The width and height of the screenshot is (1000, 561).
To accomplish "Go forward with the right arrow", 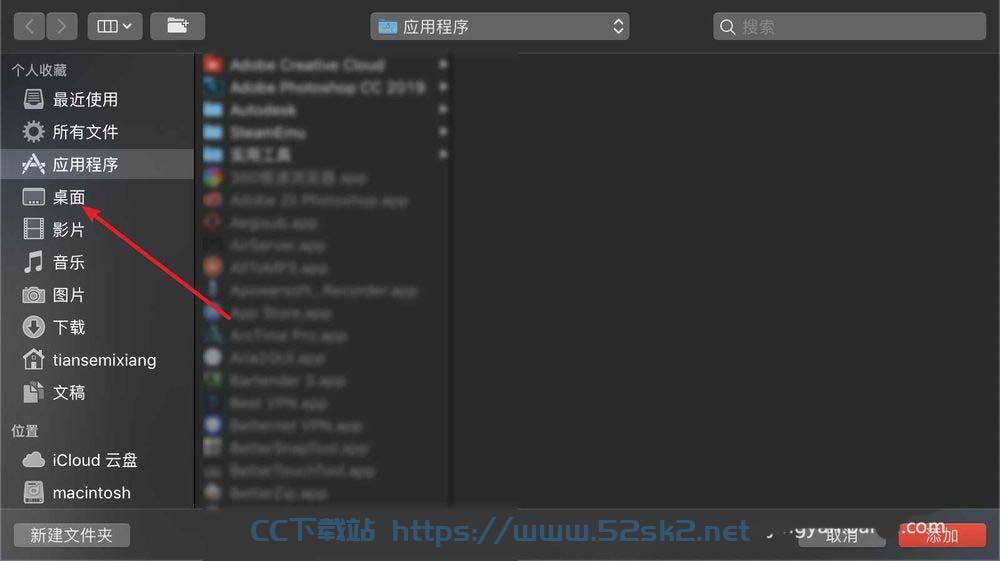I will click(x=62, y=26).
